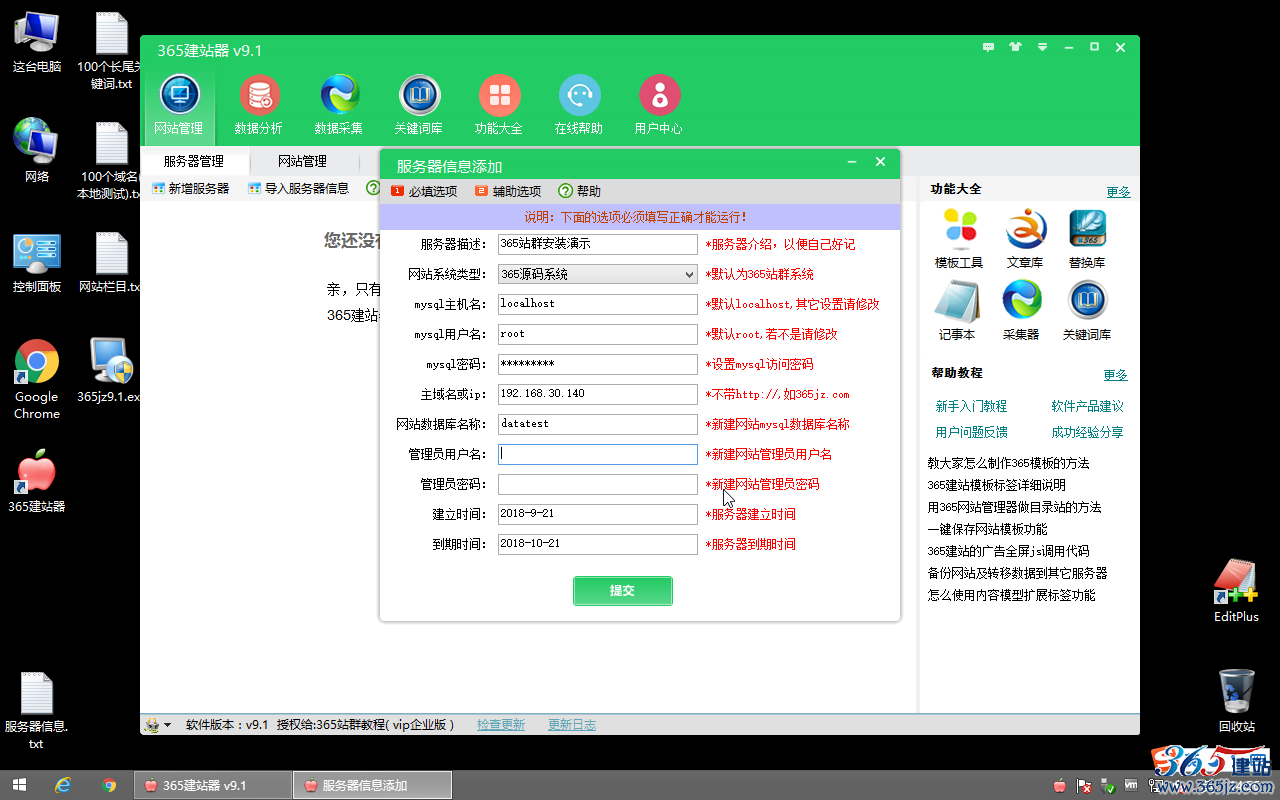Open the 在线帮助 toolbar section

tap(579, 105)
